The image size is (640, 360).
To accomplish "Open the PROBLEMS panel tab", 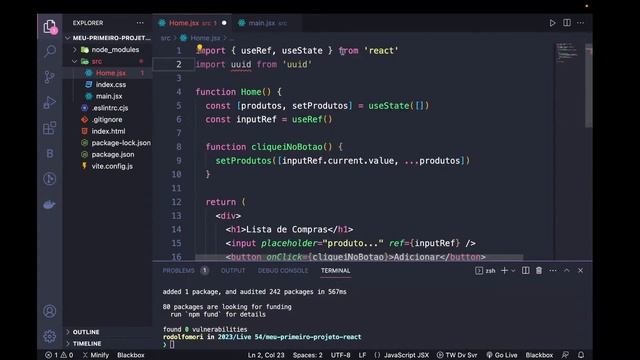I will click(x=179, y=271).
